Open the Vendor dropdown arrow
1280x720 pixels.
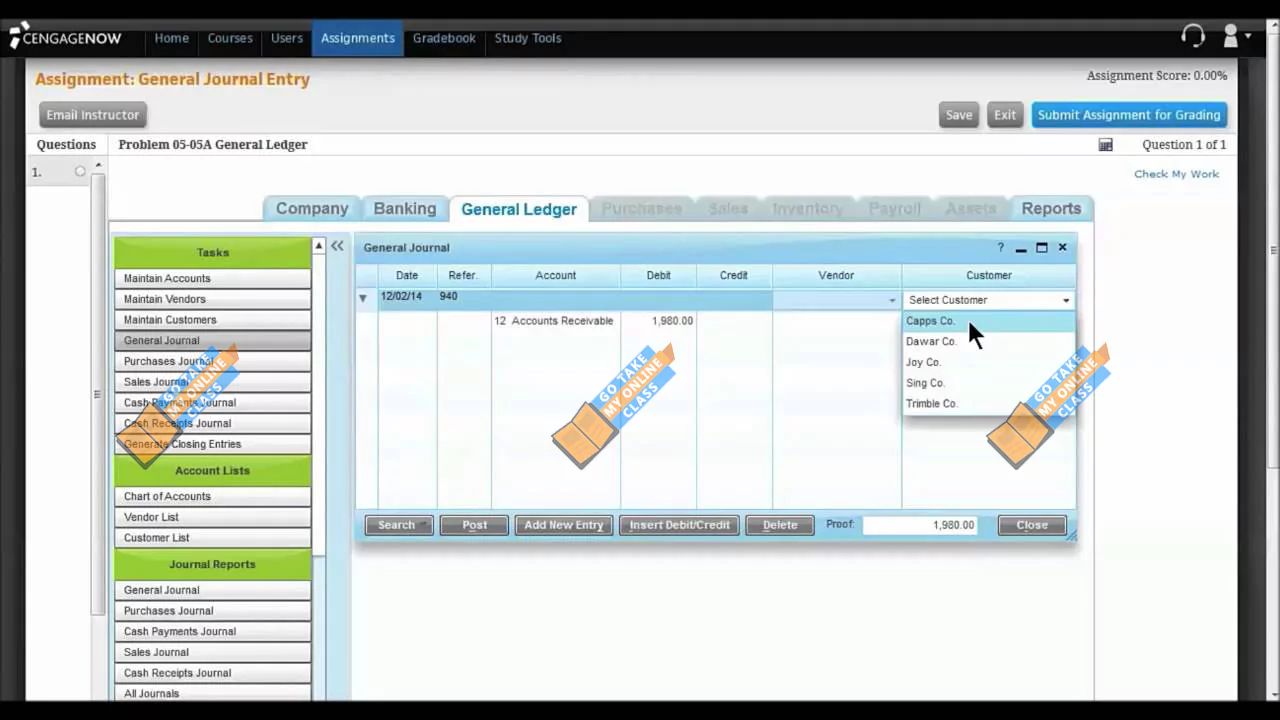click(892, 300)
